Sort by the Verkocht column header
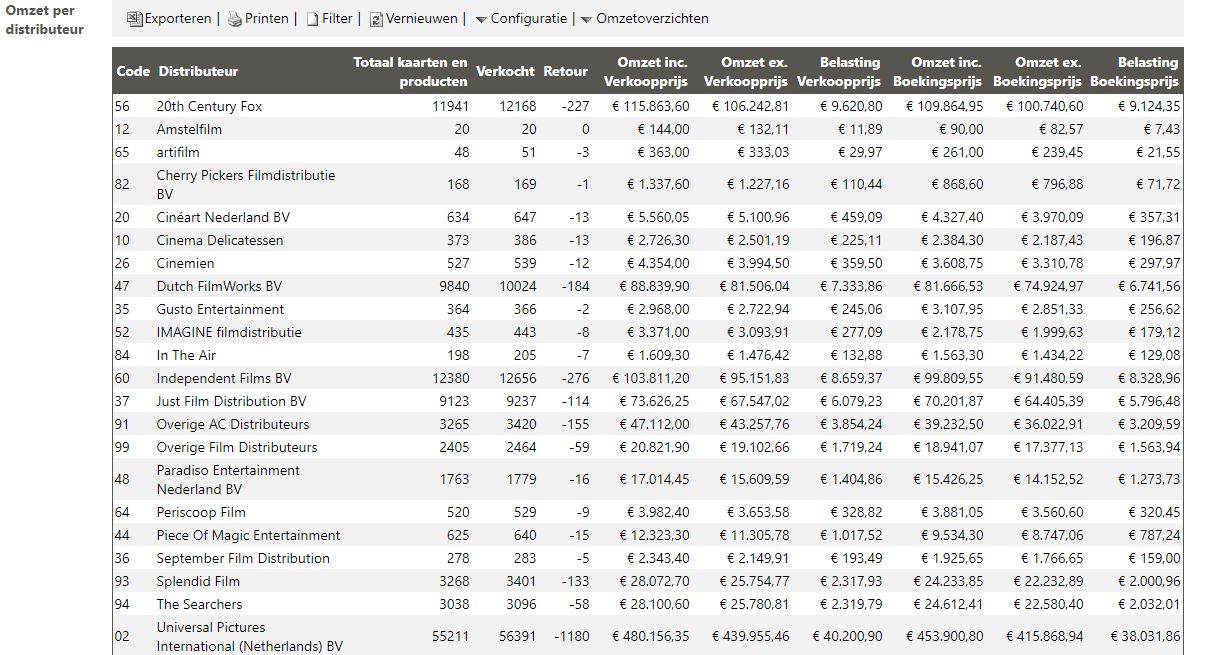Screen dimensions: 1206x655 pyautogui.click(x=505, y=71)
